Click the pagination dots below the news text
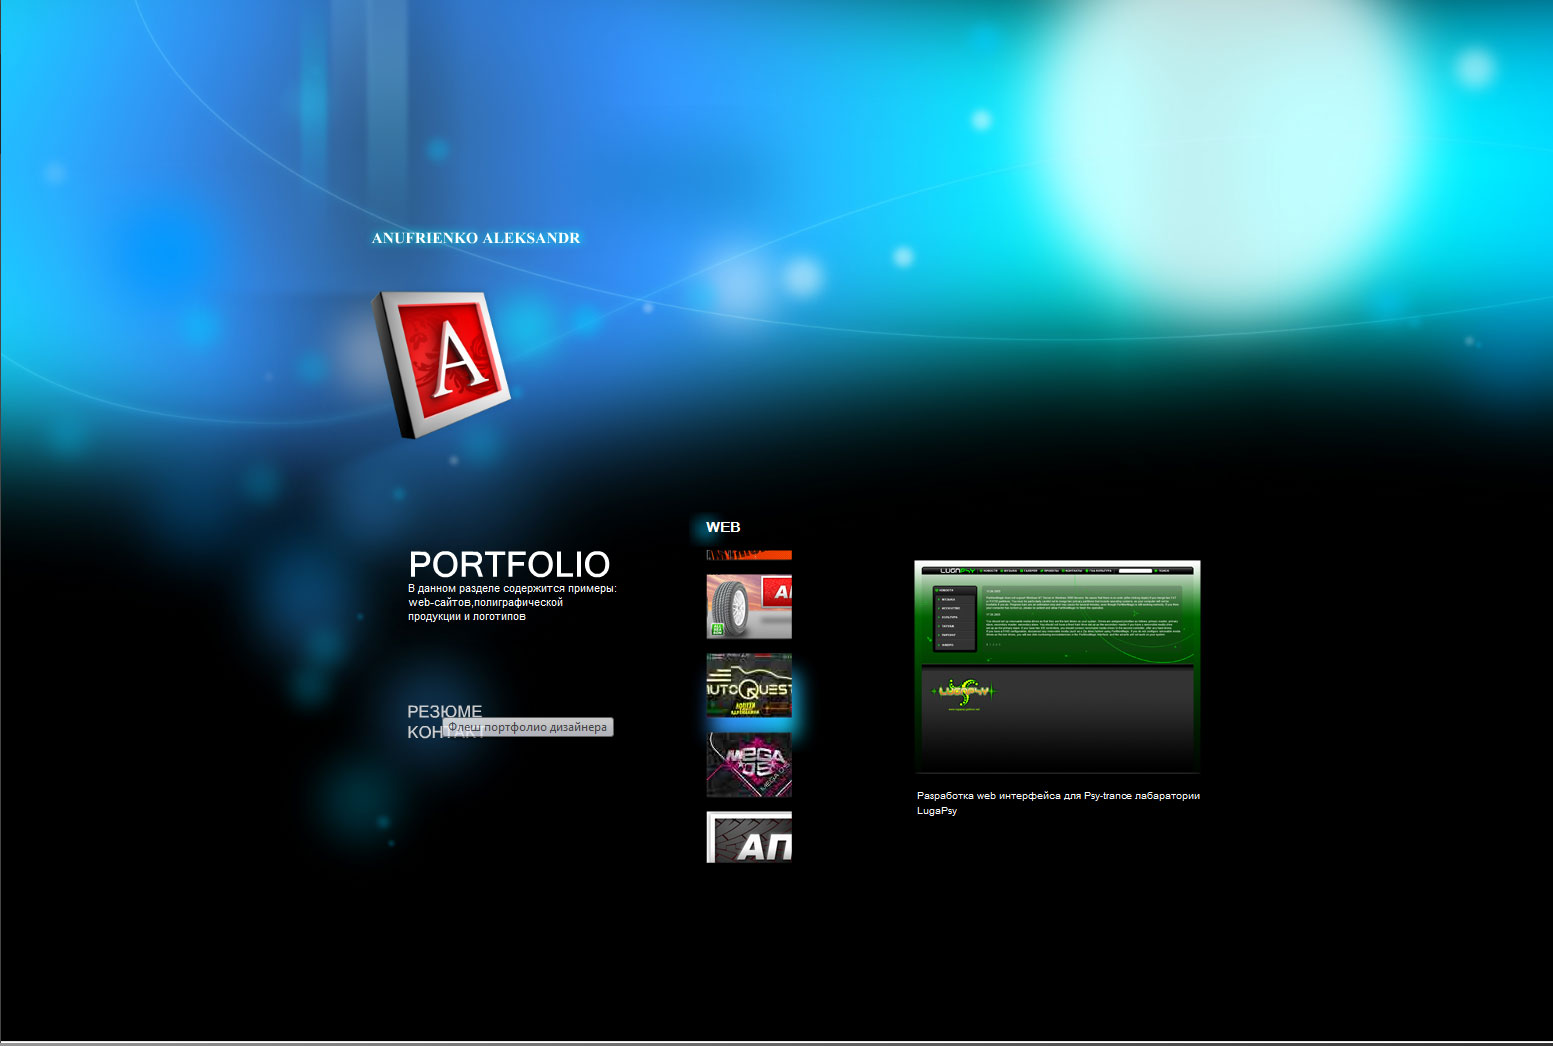The width and height of the screenshot is (1553, 1046). [994, 644]
